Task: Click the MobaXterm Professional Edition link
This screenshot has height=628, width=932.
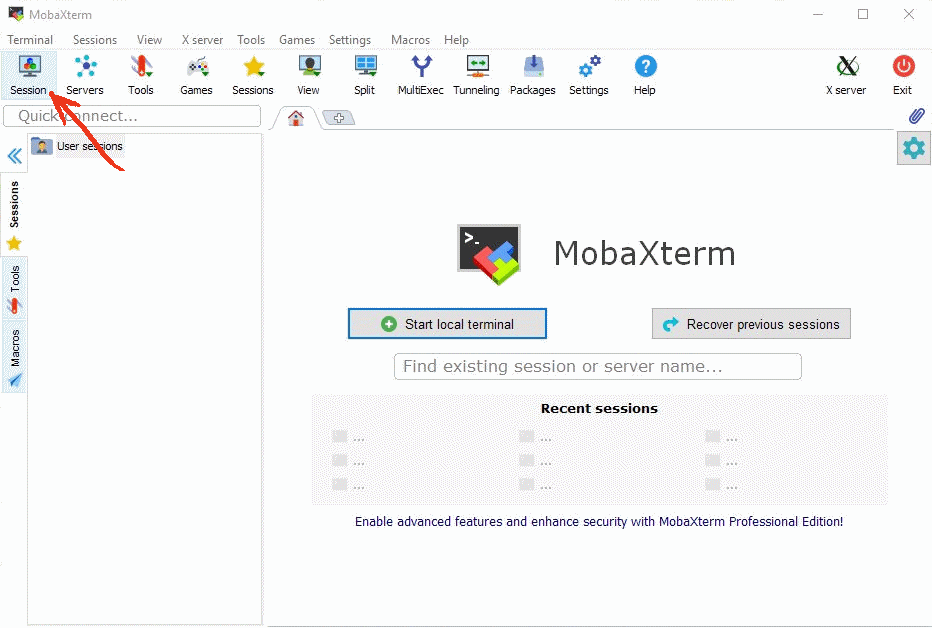Action: (599, 522)
